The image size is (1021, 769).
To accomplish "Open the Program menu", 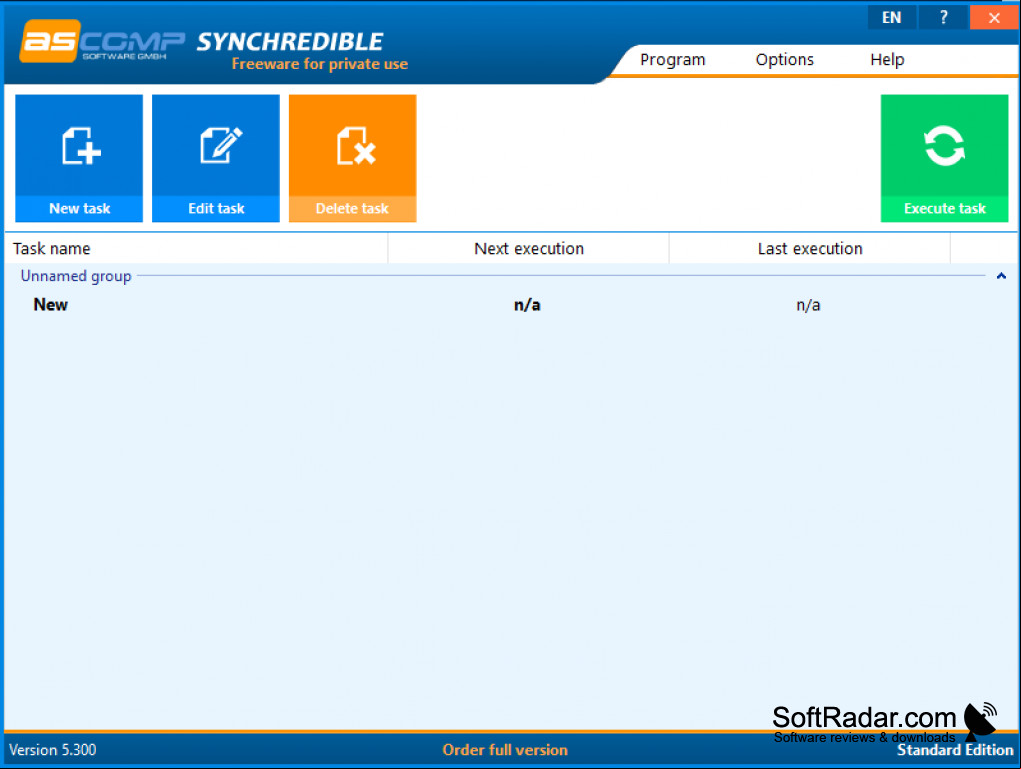I will 672,60.
